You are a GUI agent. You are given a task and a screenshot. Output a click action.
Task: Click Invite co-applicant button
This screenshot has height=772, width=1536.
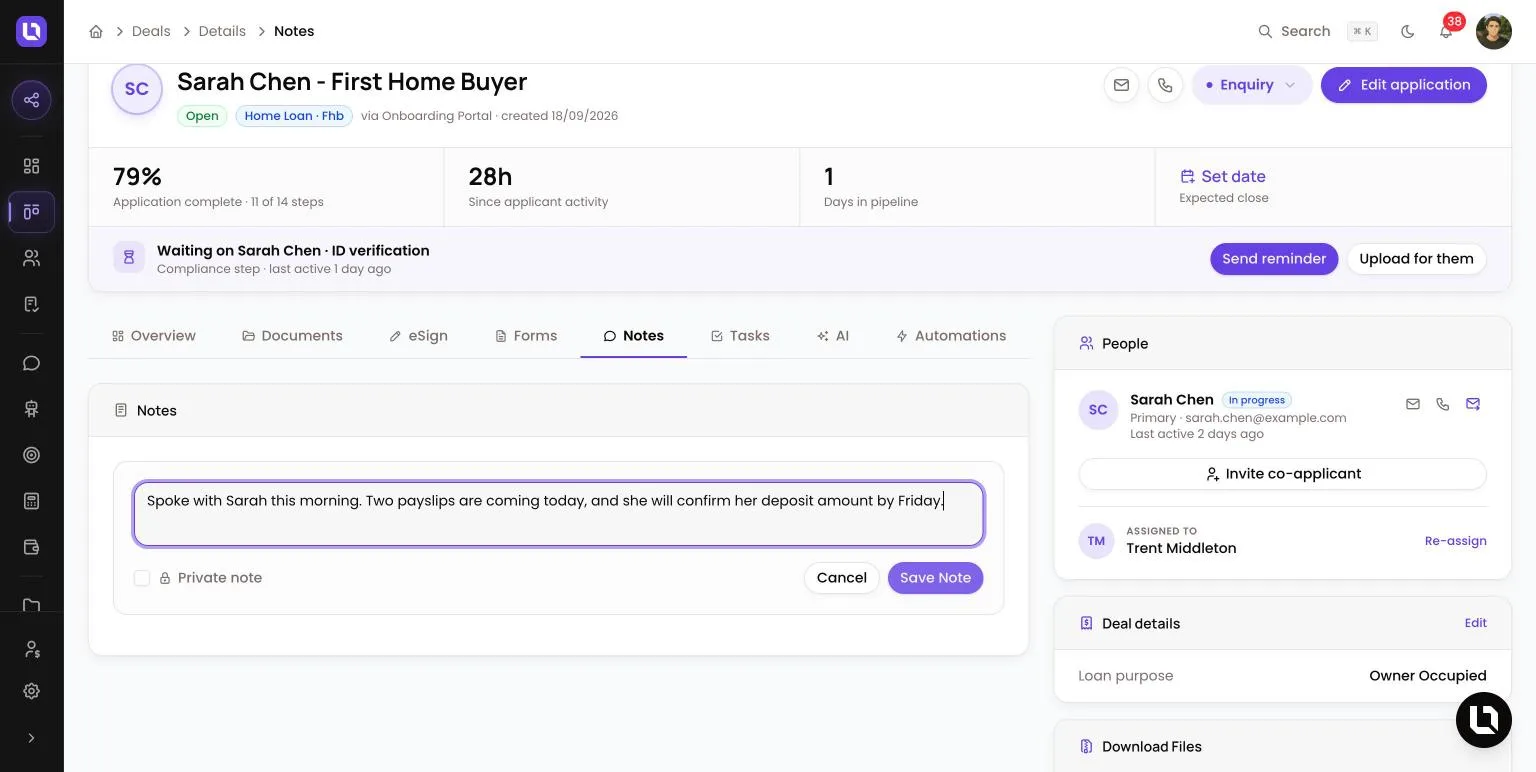(x=1282, y=474)
